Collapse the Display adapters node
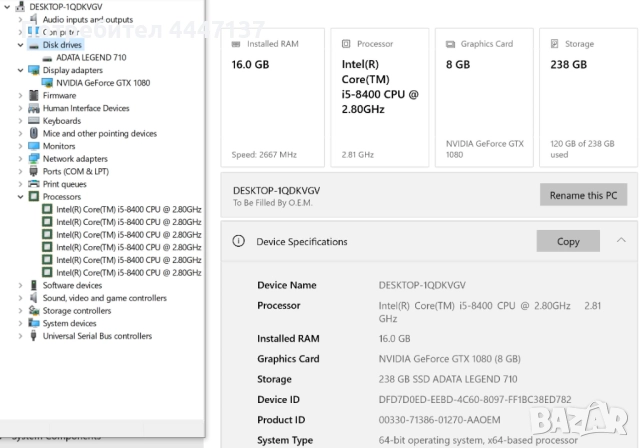Screen dimensions: 640x448 tap(21, 70)
